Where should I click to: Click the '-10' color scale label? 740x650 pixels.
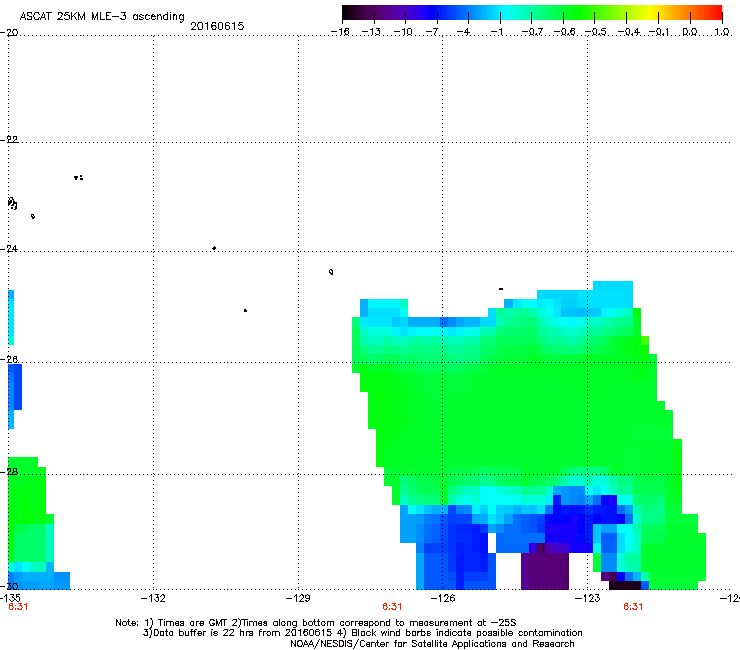tap(403, 32)
